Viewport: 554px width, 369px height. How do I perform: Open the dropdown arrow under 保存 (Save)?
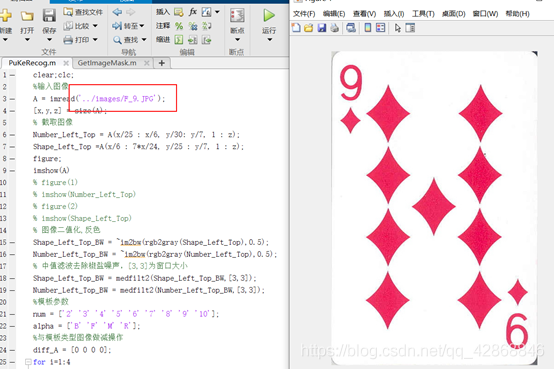(49, 40)
